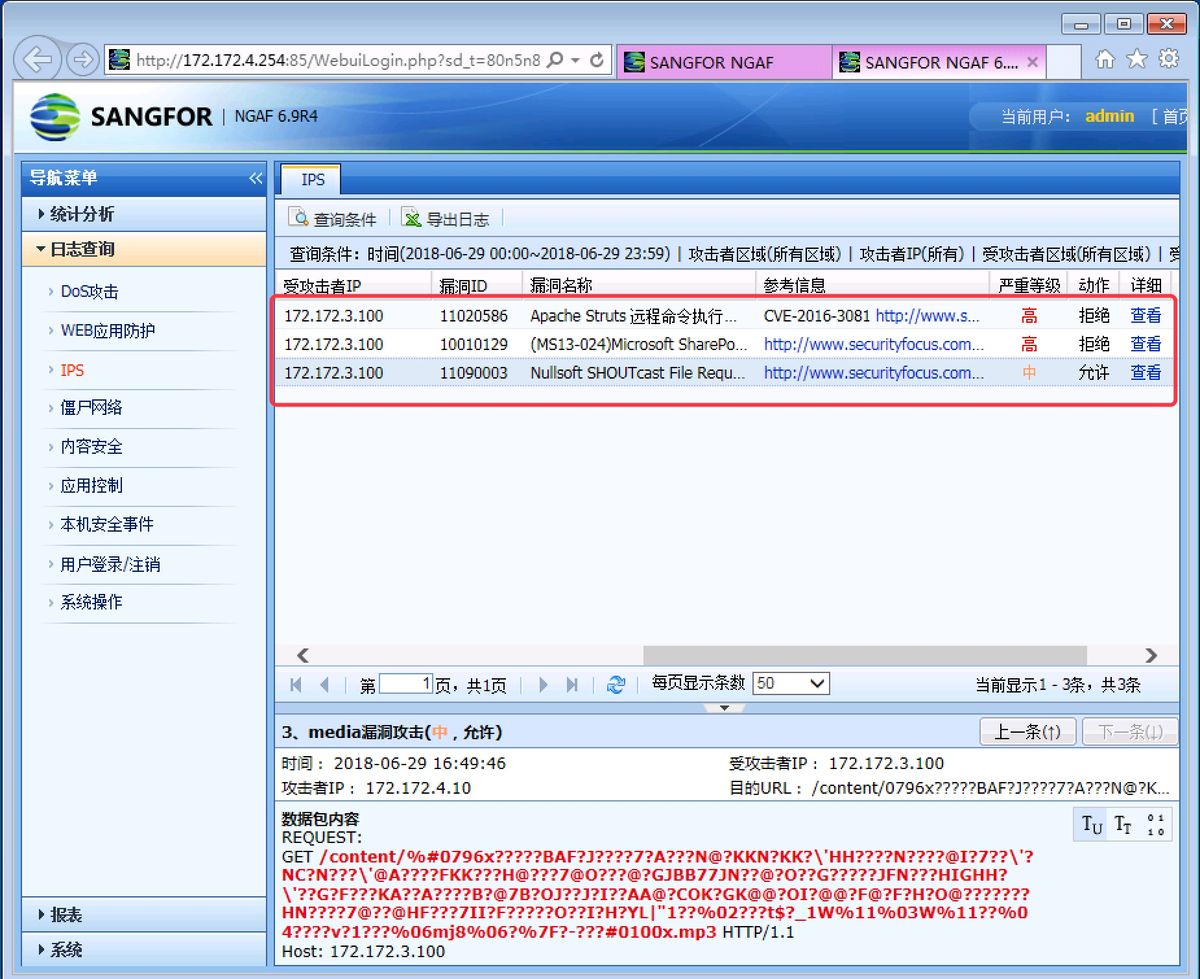The height and width of the screenshot is (979, 1200).
Task: Refresh the log list with pager refresh icon
Action: [x=616, y=685]
